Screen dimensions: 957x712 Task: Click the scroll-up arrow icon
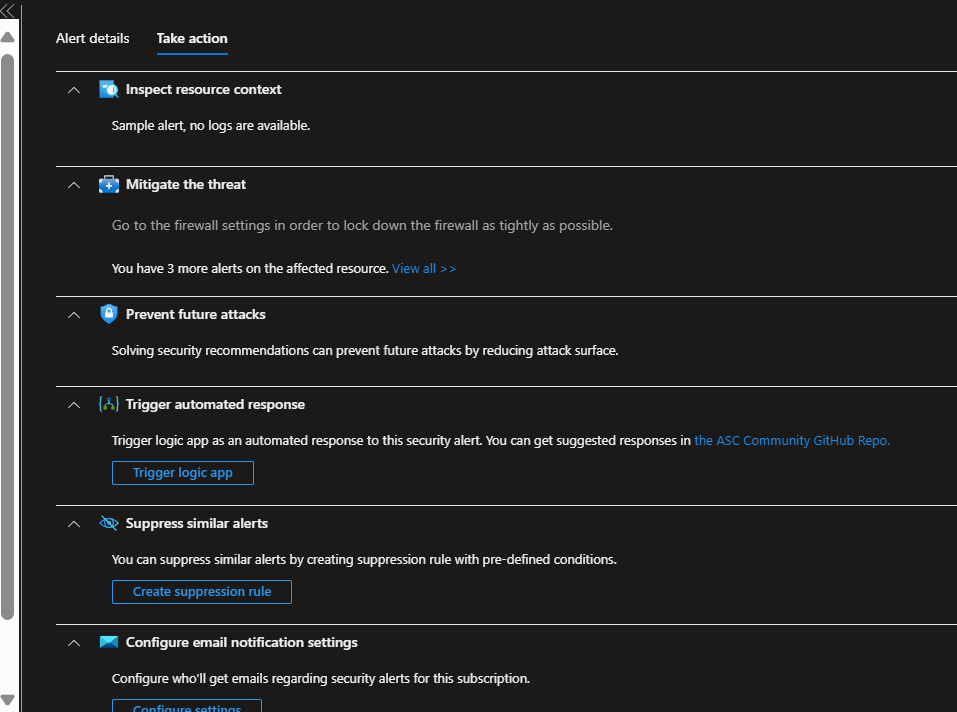[8, 36]
